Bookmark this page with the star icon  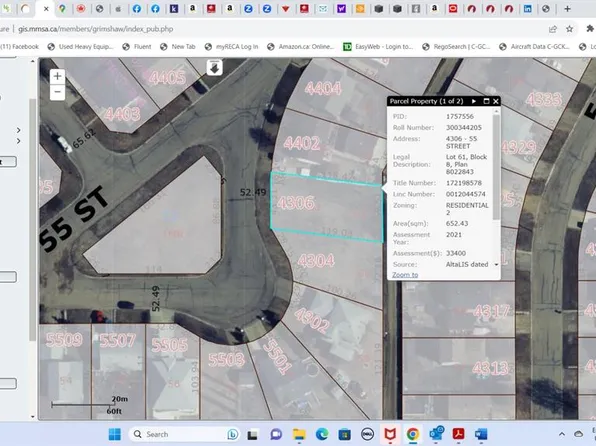point(569,29)
